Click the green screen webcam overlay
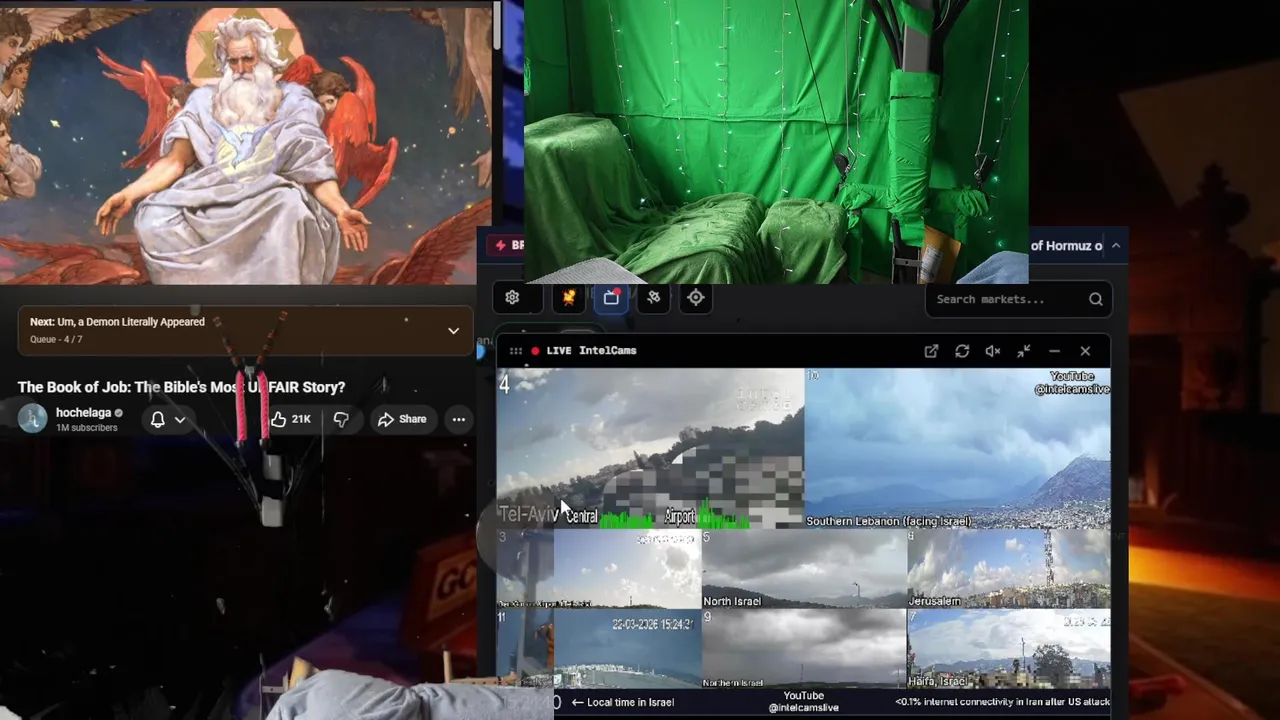Image resolution: width=1280 pixels, height=720 pixels. pyautogui.click(x=776, y=140)
